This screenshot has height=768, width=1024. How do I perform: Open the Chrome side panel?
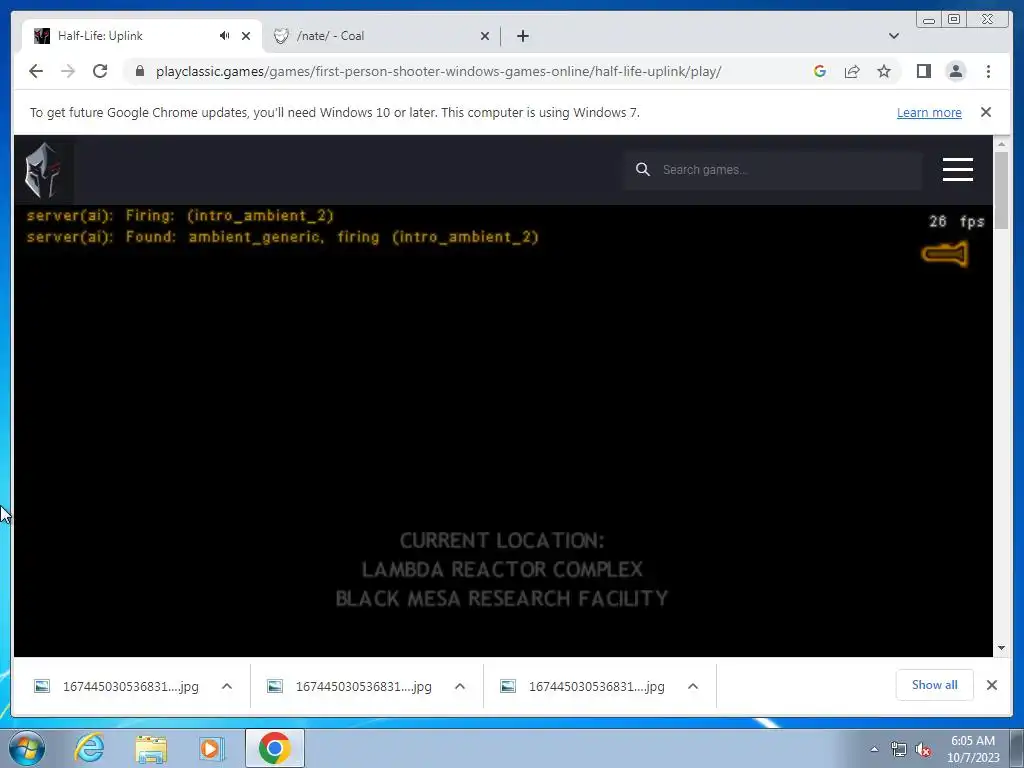pyautogui.click(x=923, y=71)
